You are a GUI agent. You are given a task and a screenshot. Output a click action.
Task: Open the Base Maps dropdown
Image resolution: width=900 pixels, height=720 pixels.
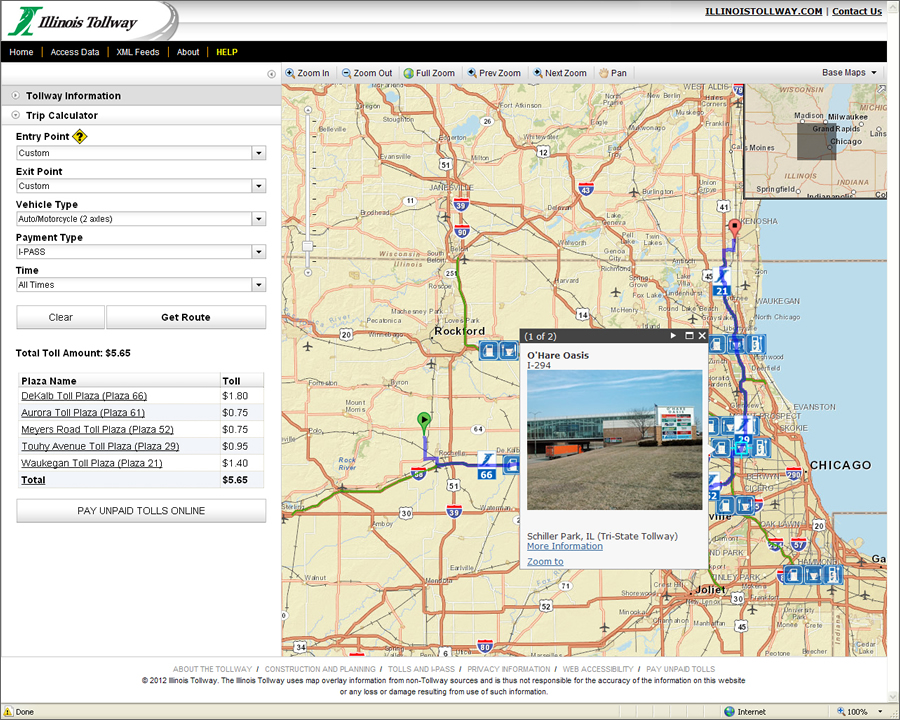(x=849, y=72)
